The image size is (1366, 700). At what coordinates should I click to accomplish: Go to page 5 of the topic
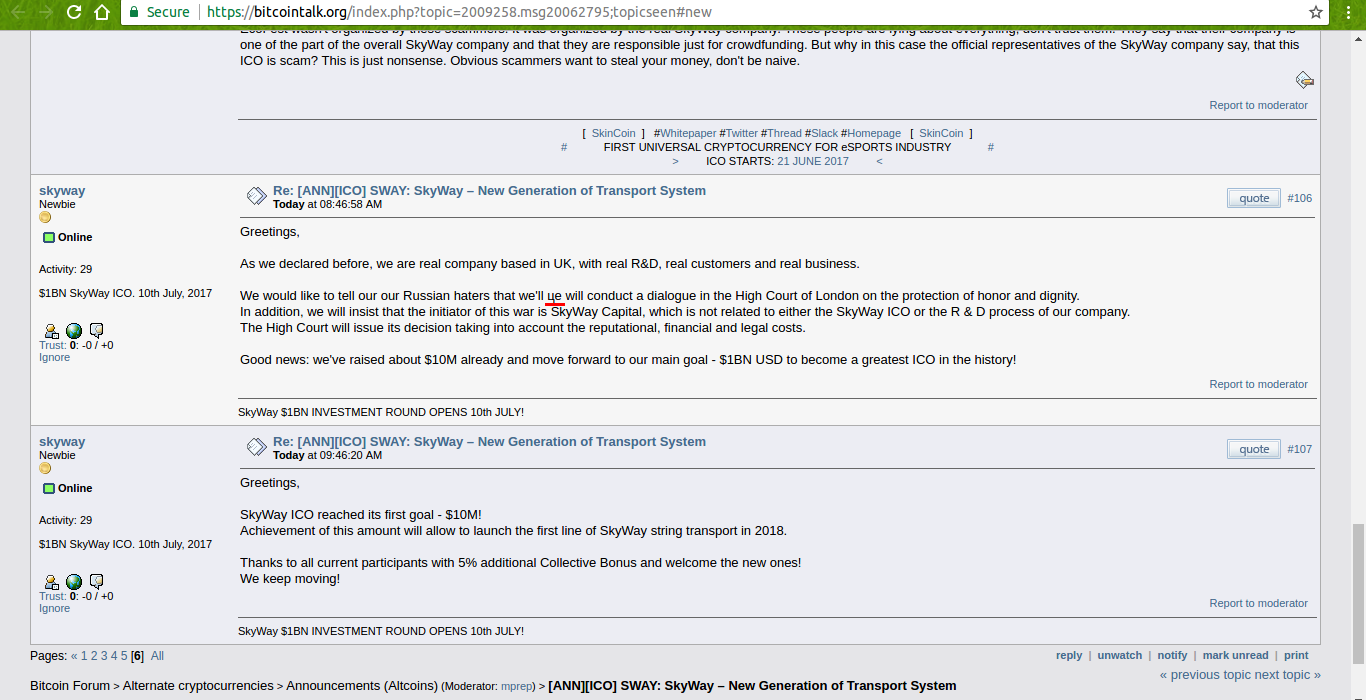pyautogui.click(x=124, y=656)
